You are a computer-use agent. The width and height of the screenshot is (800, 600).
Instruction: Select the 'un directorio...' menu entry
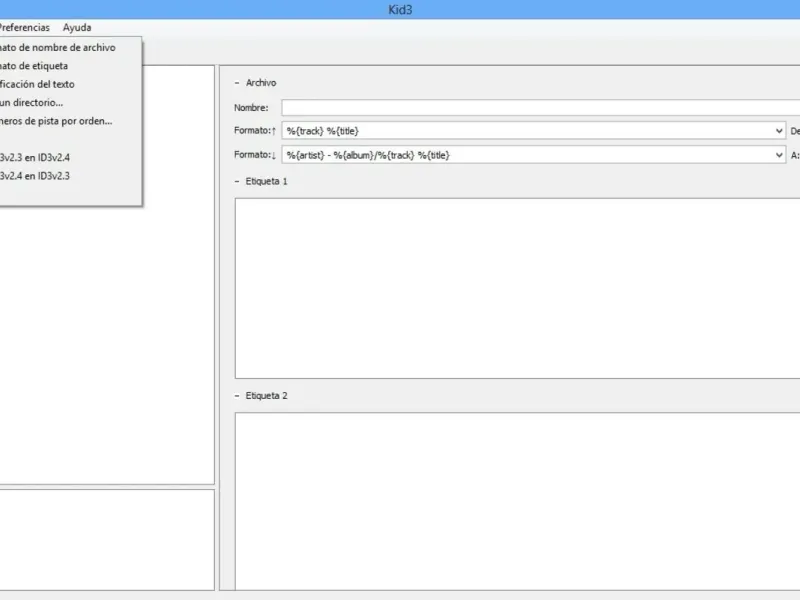(70, 103)
